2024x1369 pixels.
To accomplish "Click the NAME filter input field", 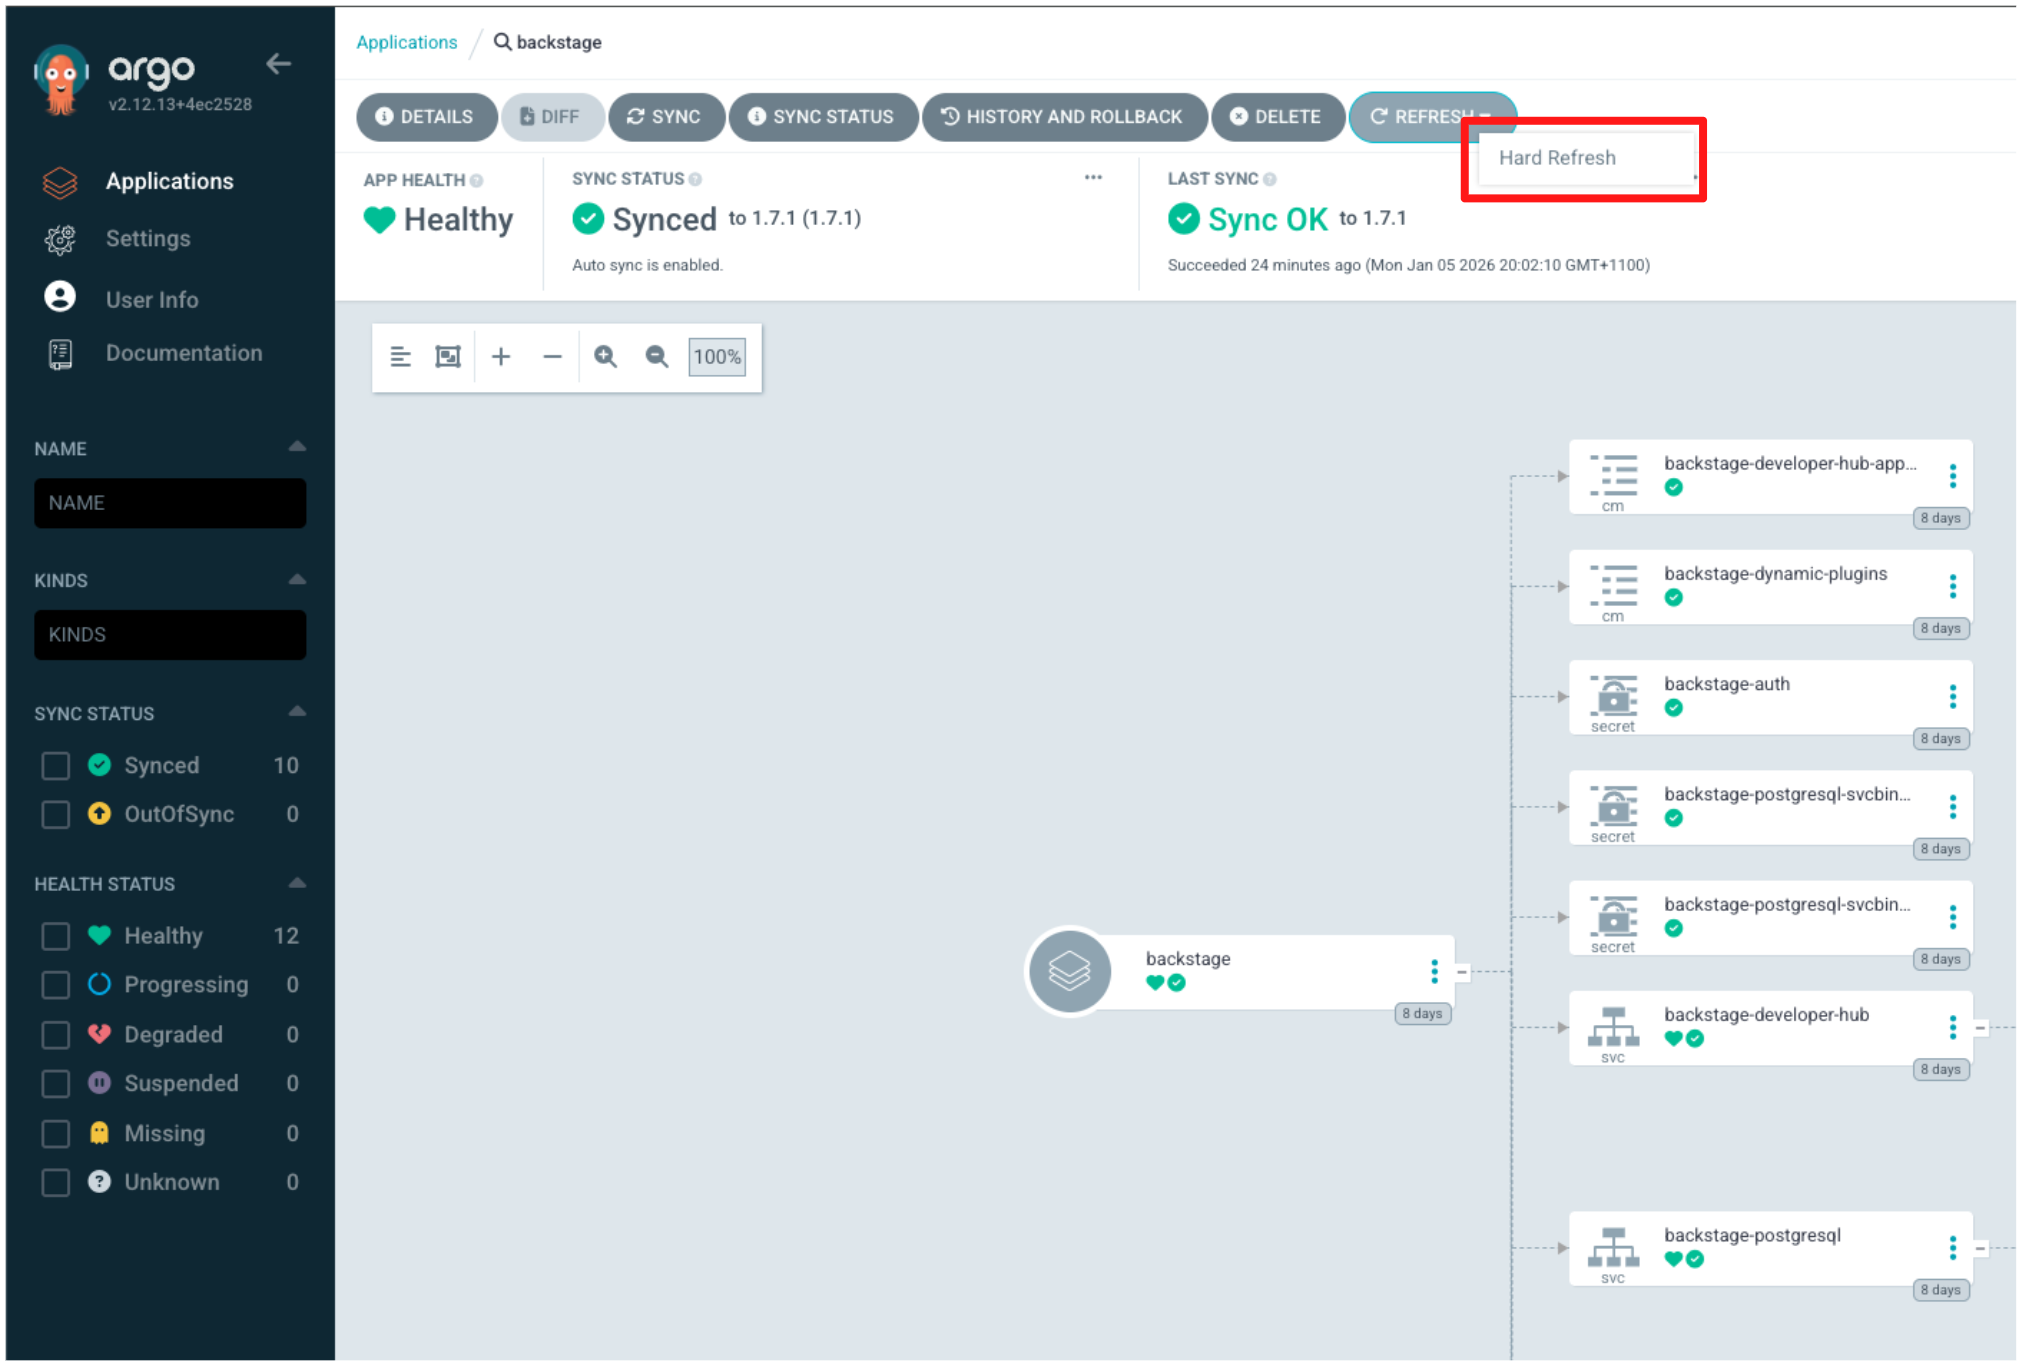I will pyautogui.click(x=170, y=503).
